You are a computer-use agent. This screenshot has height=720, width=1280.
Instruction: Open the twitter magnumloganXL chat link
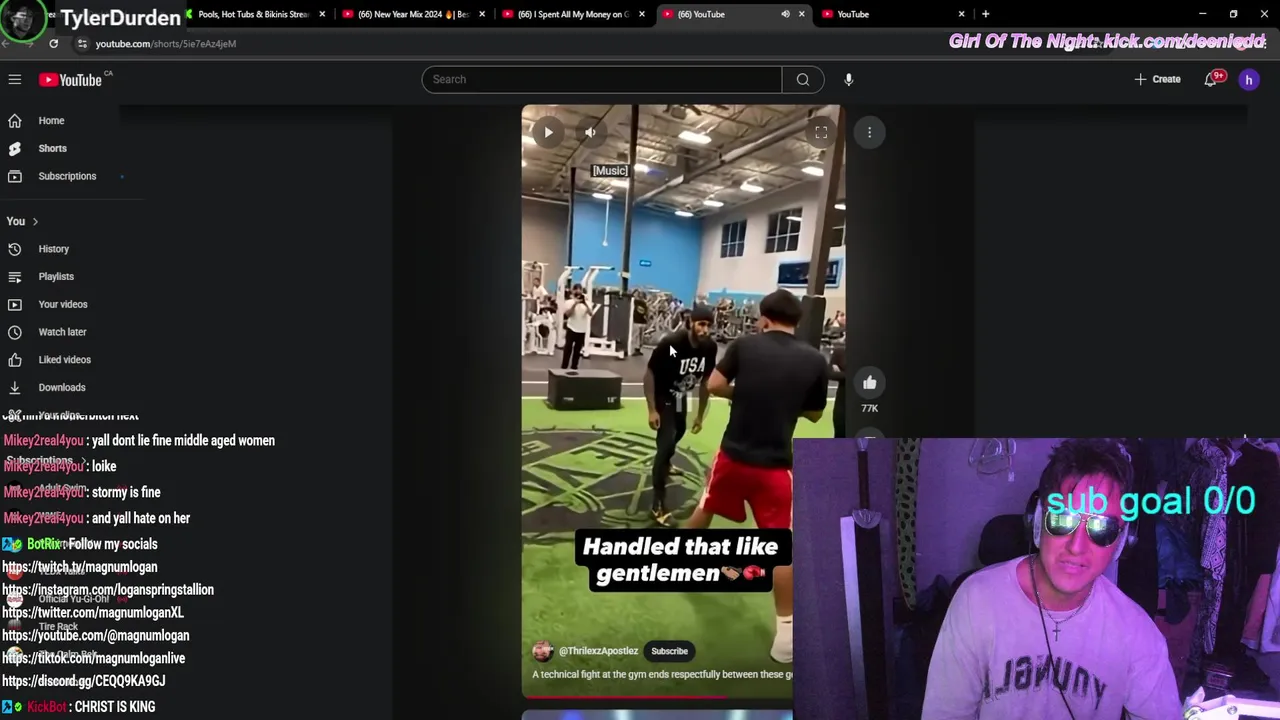tap(93, 613)
